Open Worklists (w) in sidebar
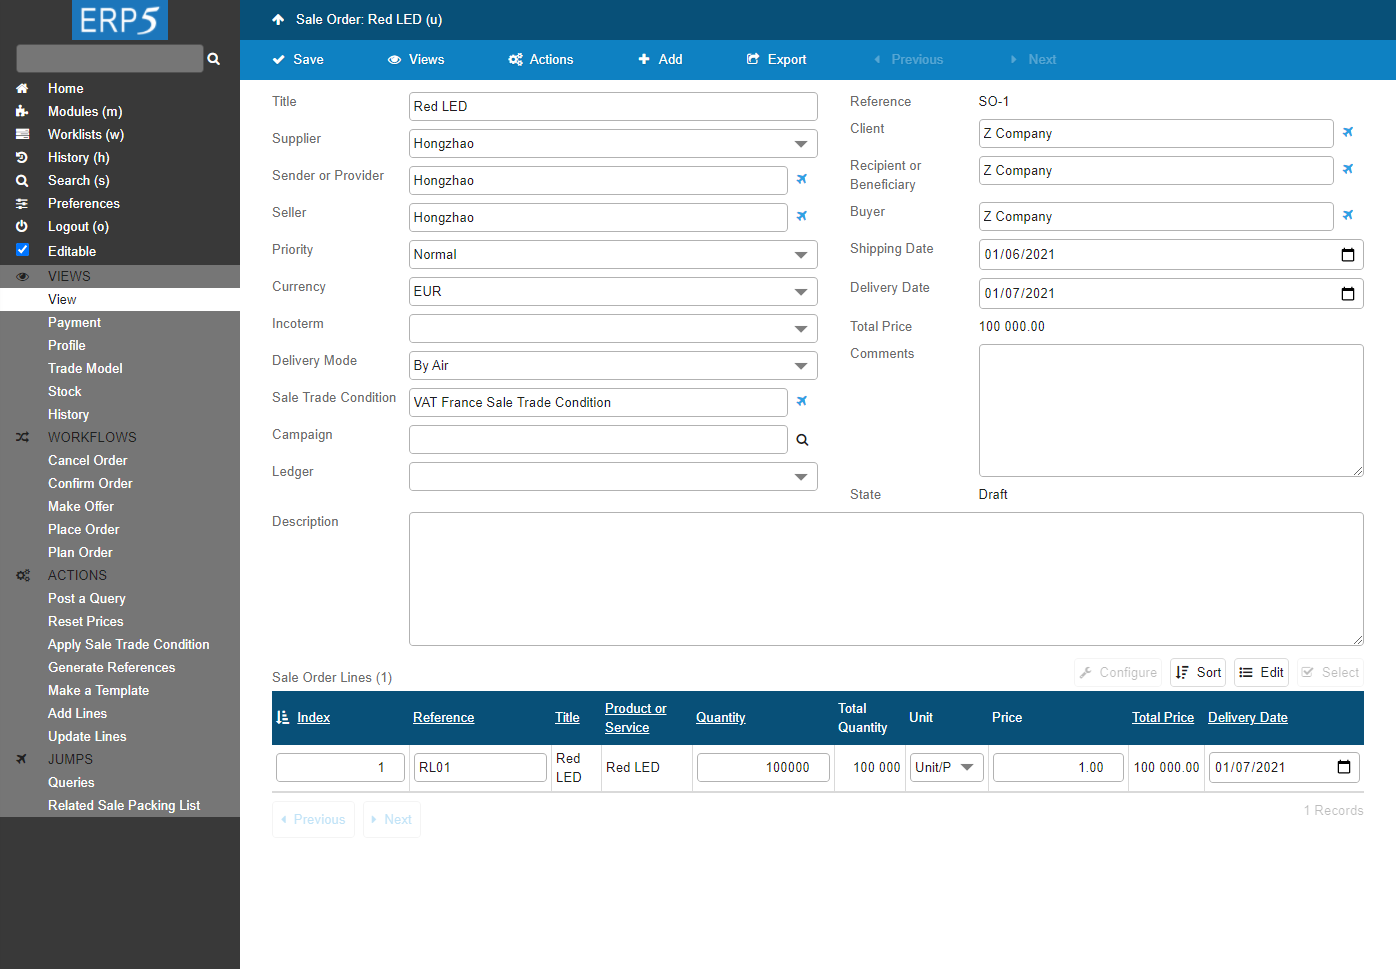The width and height of the screenshot is (1396, 969). [x=86, y=134]
